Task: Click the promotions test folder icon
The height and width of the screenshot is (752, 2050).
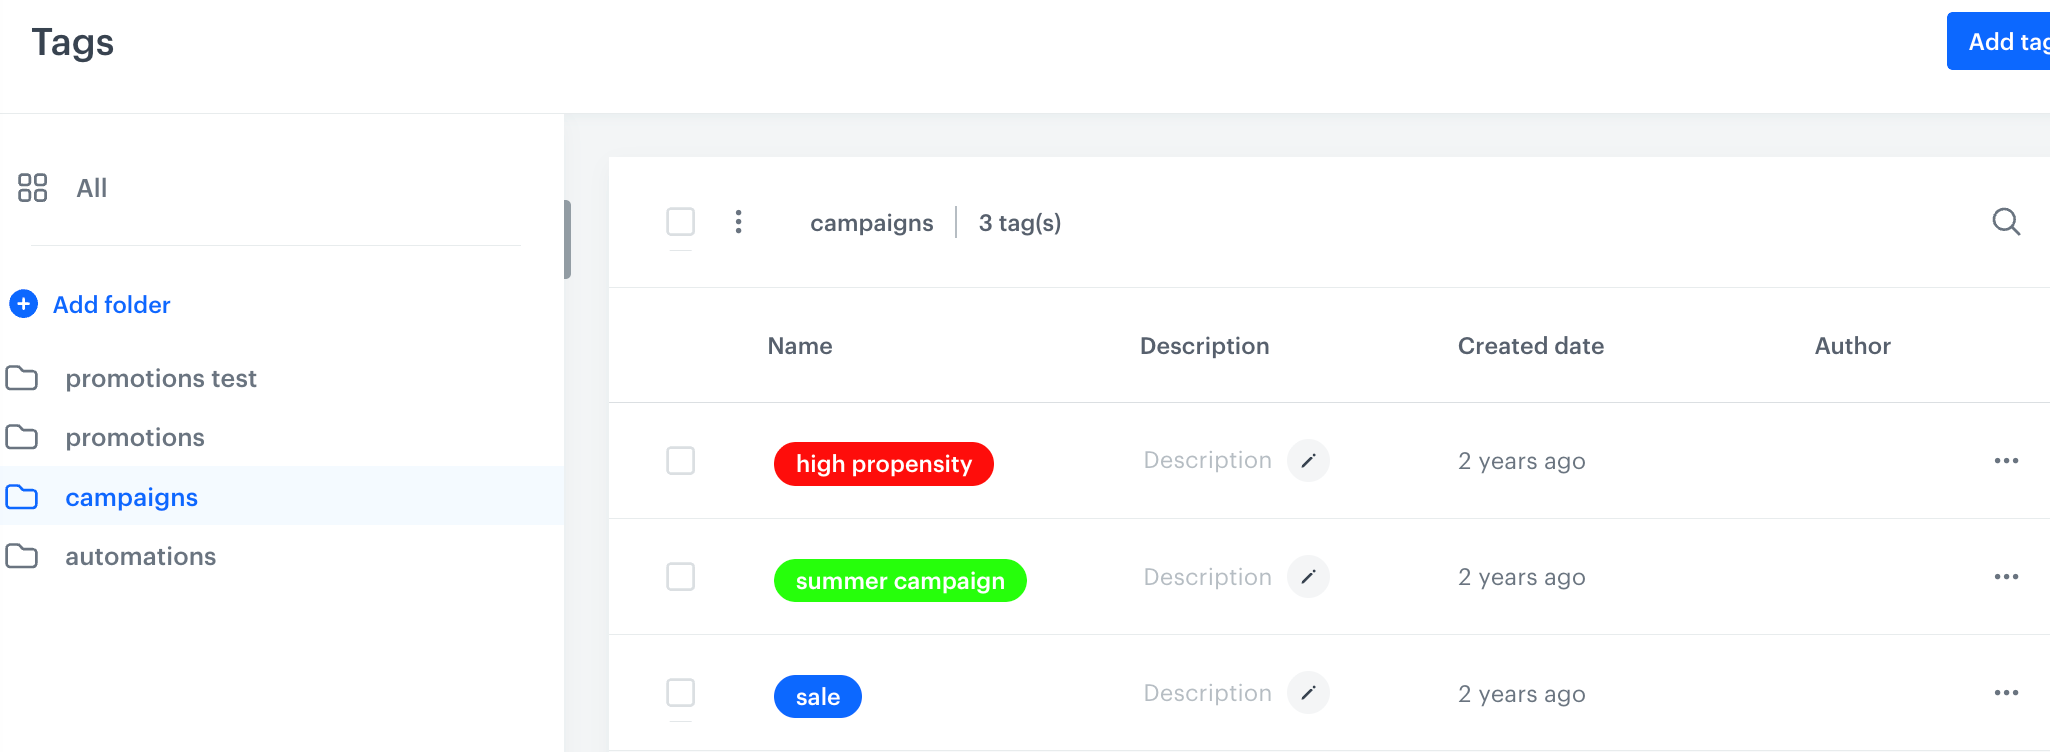Action: point(22,378)
